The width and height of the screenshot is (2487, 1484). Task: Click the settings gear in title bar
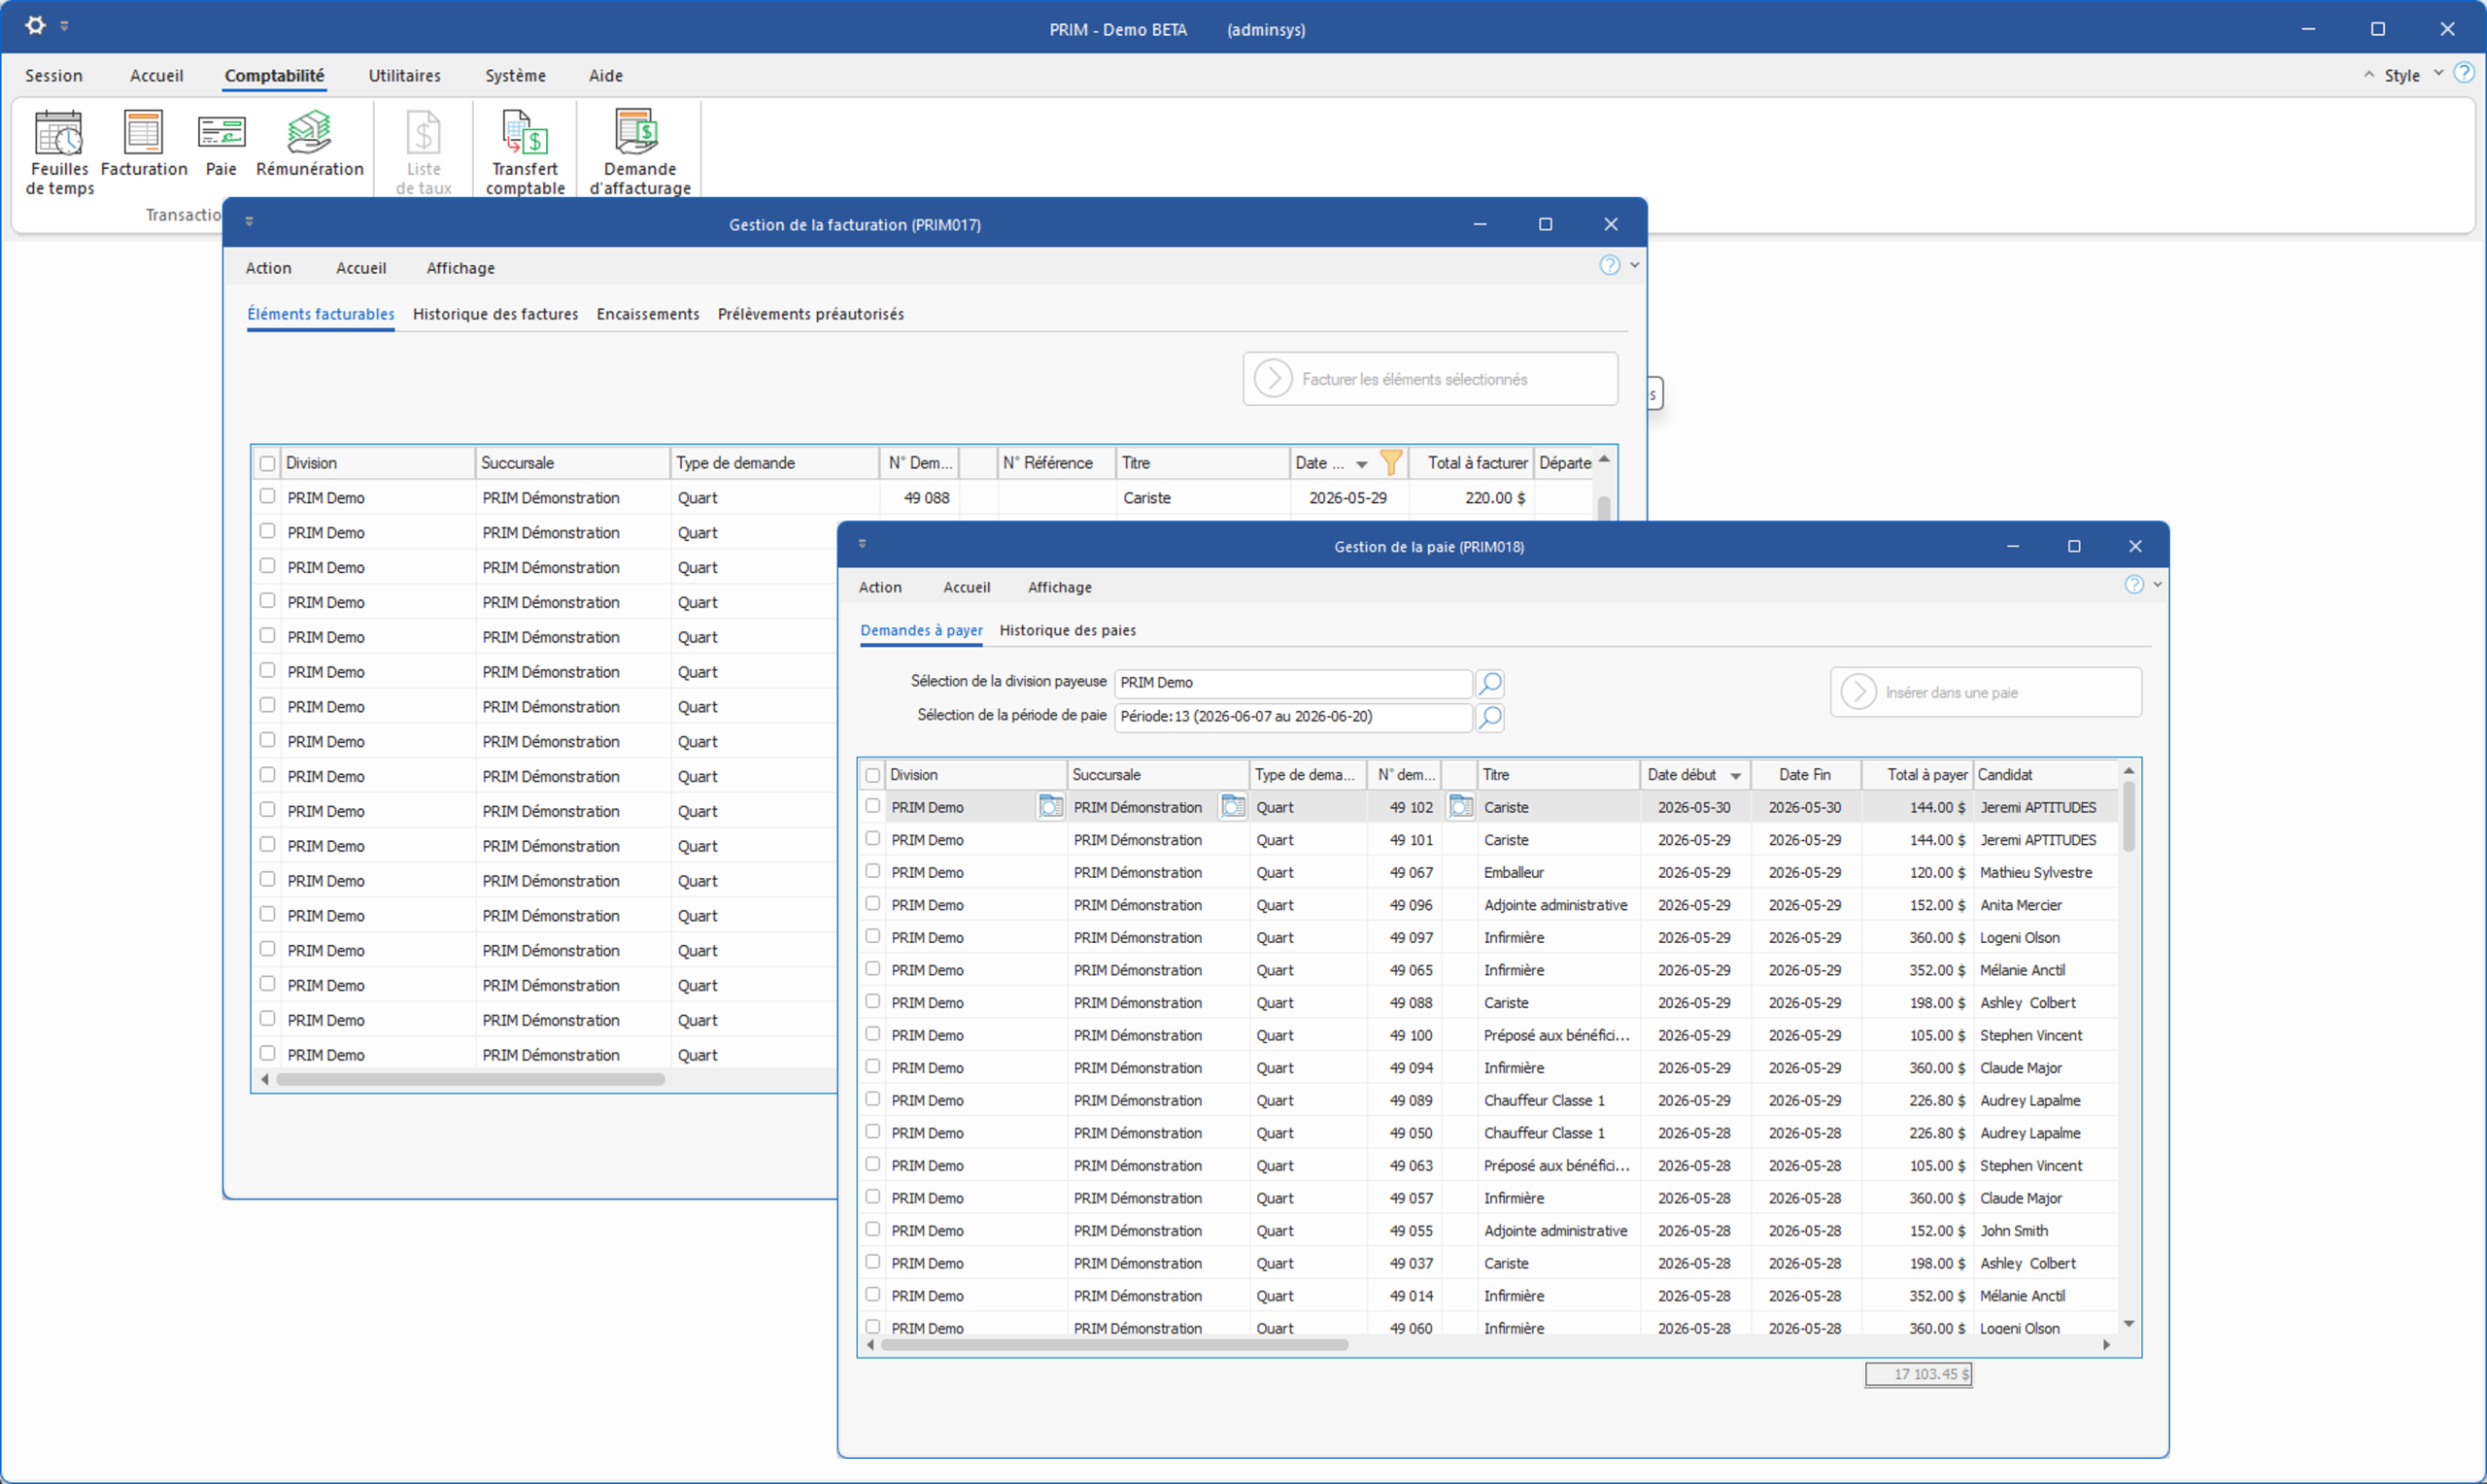pyautogui.click(x=36, y=25)
